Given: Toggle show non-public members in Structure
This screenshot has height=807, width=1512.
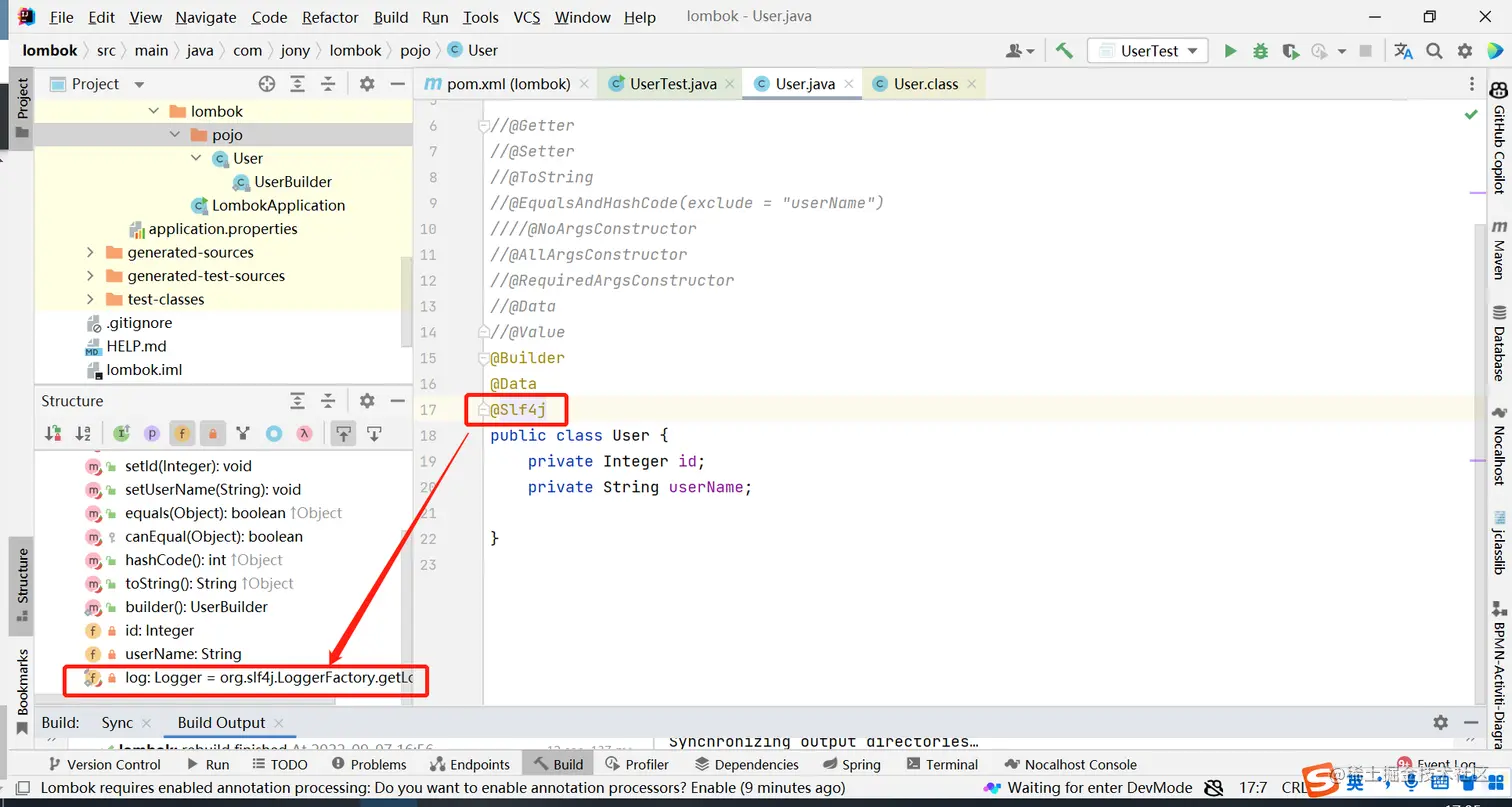Looking at the screenshot, I should (x=212, y=433).
